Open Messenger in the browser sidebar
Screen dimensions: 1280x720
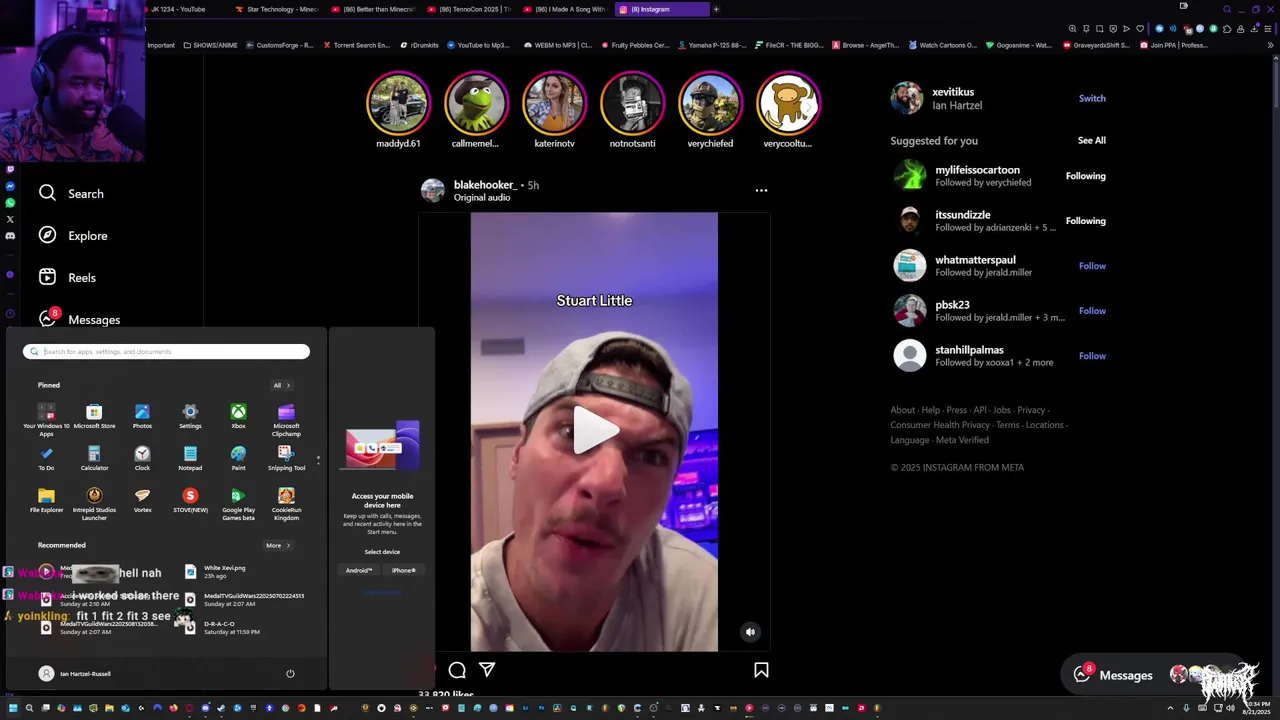(10, 186)
